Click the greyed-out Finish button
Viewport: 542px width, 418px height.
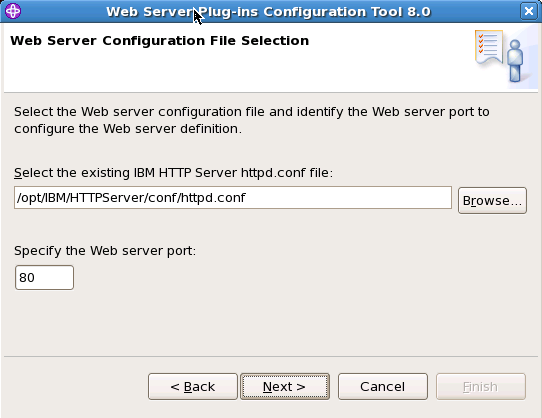point(481,387)
